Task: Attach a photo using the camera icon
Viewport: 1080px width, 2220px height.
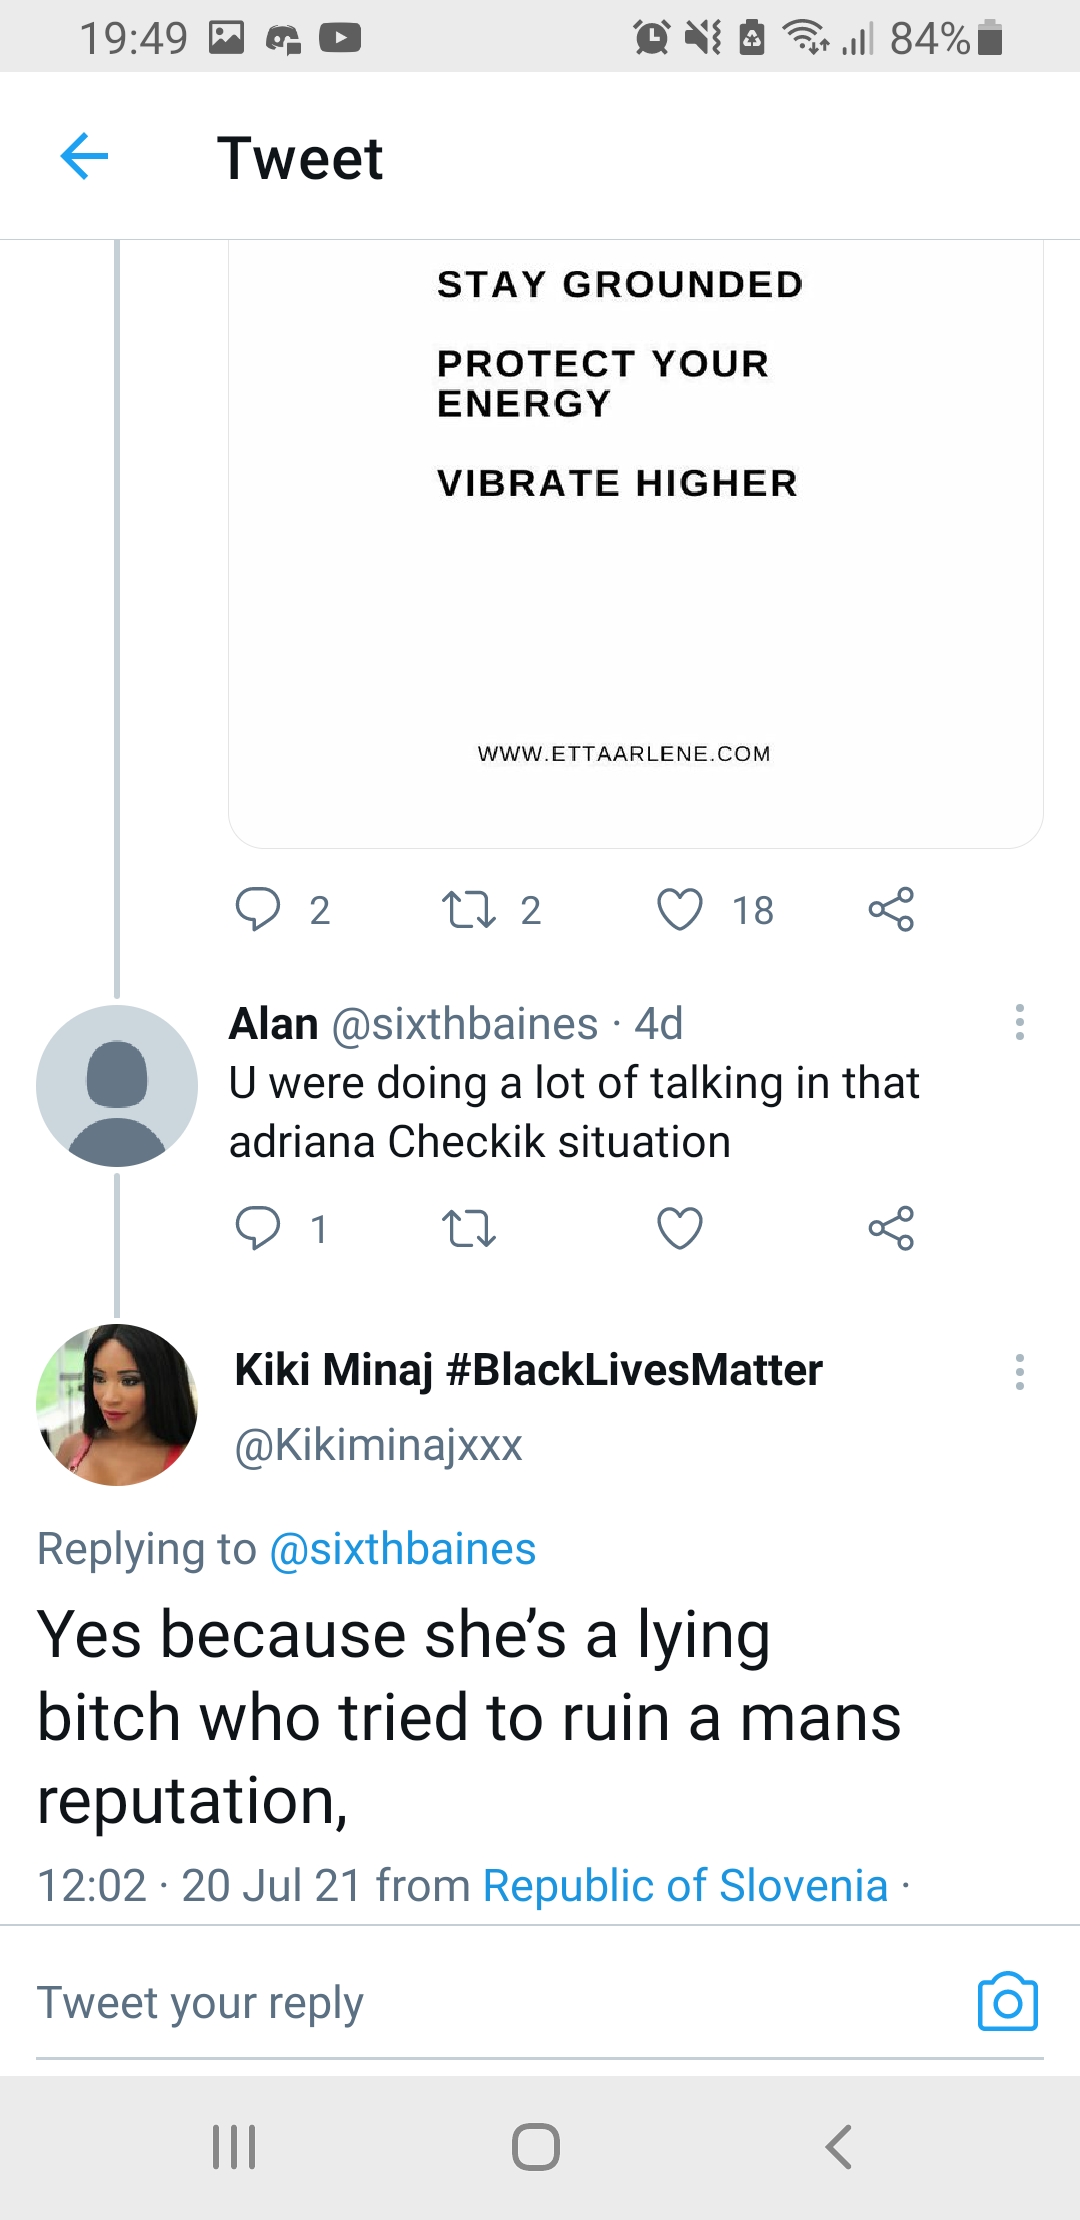Action: (x=1007, y=2002)
